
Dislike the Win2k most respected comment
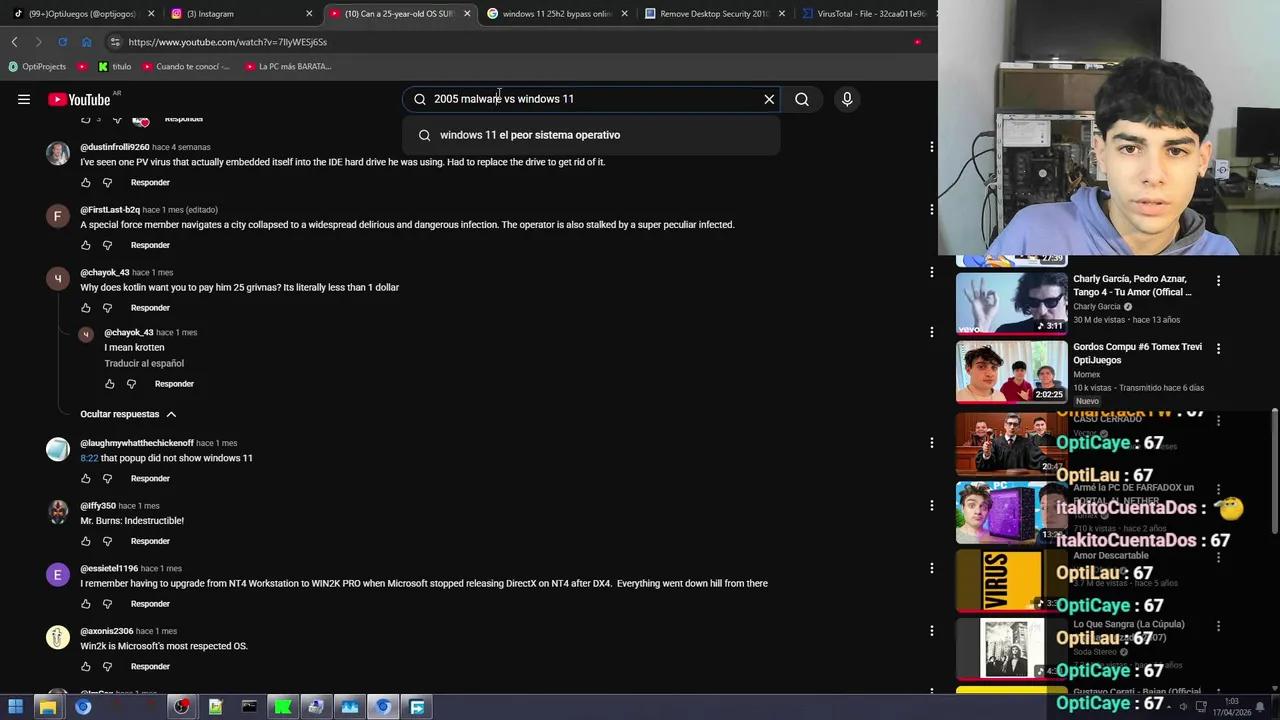coord(108,667)
